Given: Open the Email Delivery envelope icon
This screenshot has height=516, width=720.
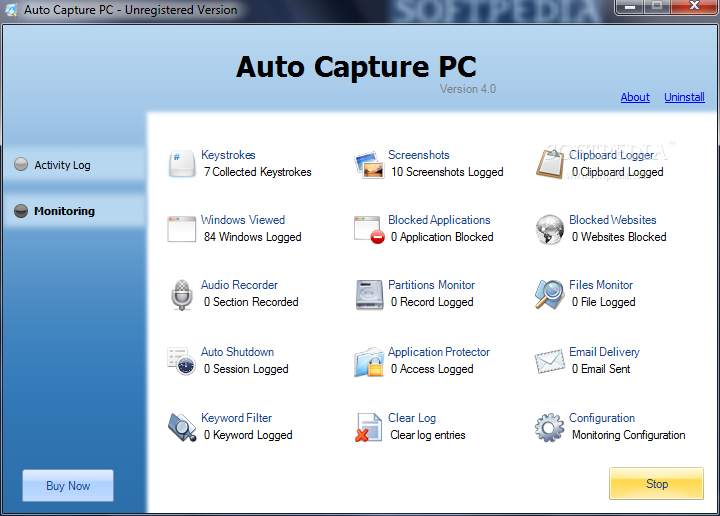Looking at the screenshot, I should tap(550, 361).
